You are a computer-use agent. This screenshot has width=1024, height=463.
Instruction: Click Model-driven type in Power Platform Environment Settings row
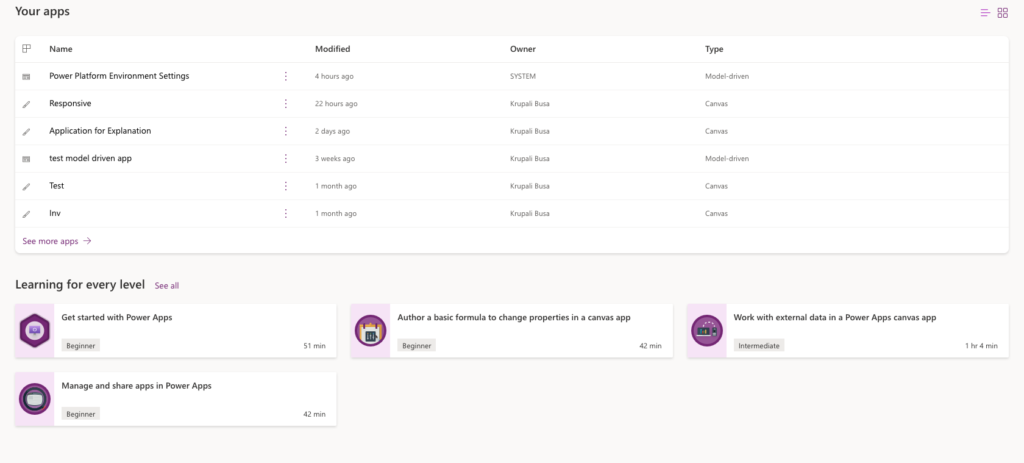[727, 76]
